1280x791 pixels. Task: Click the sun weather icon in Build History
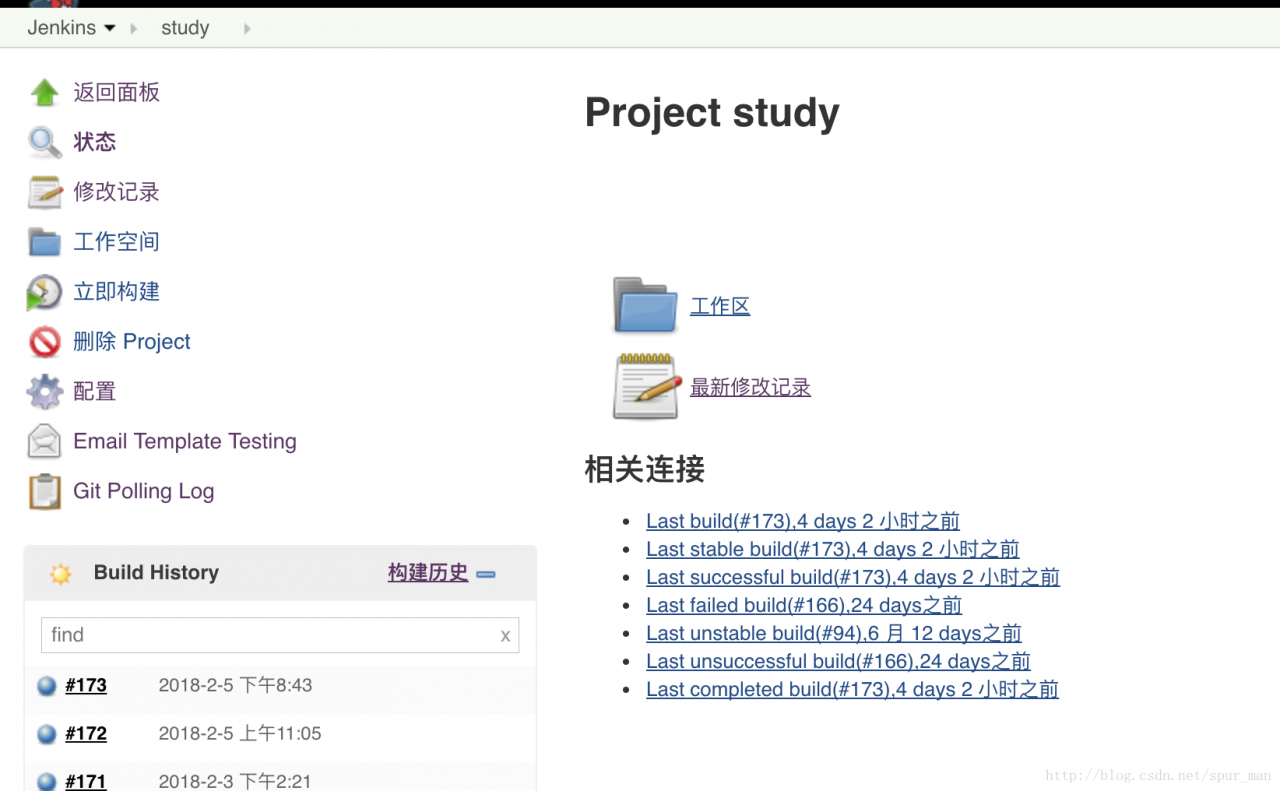(60, 574)
